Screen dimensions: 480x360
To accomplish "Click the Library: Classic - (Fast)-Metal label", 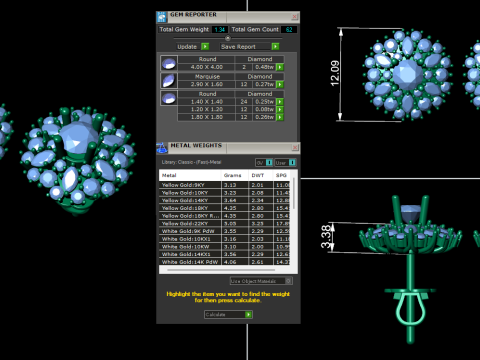I will [191, 162].
